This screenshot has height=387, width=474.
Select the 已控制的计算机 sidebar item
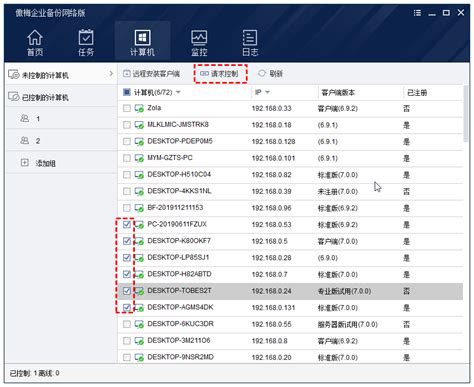tap(61, 97)
